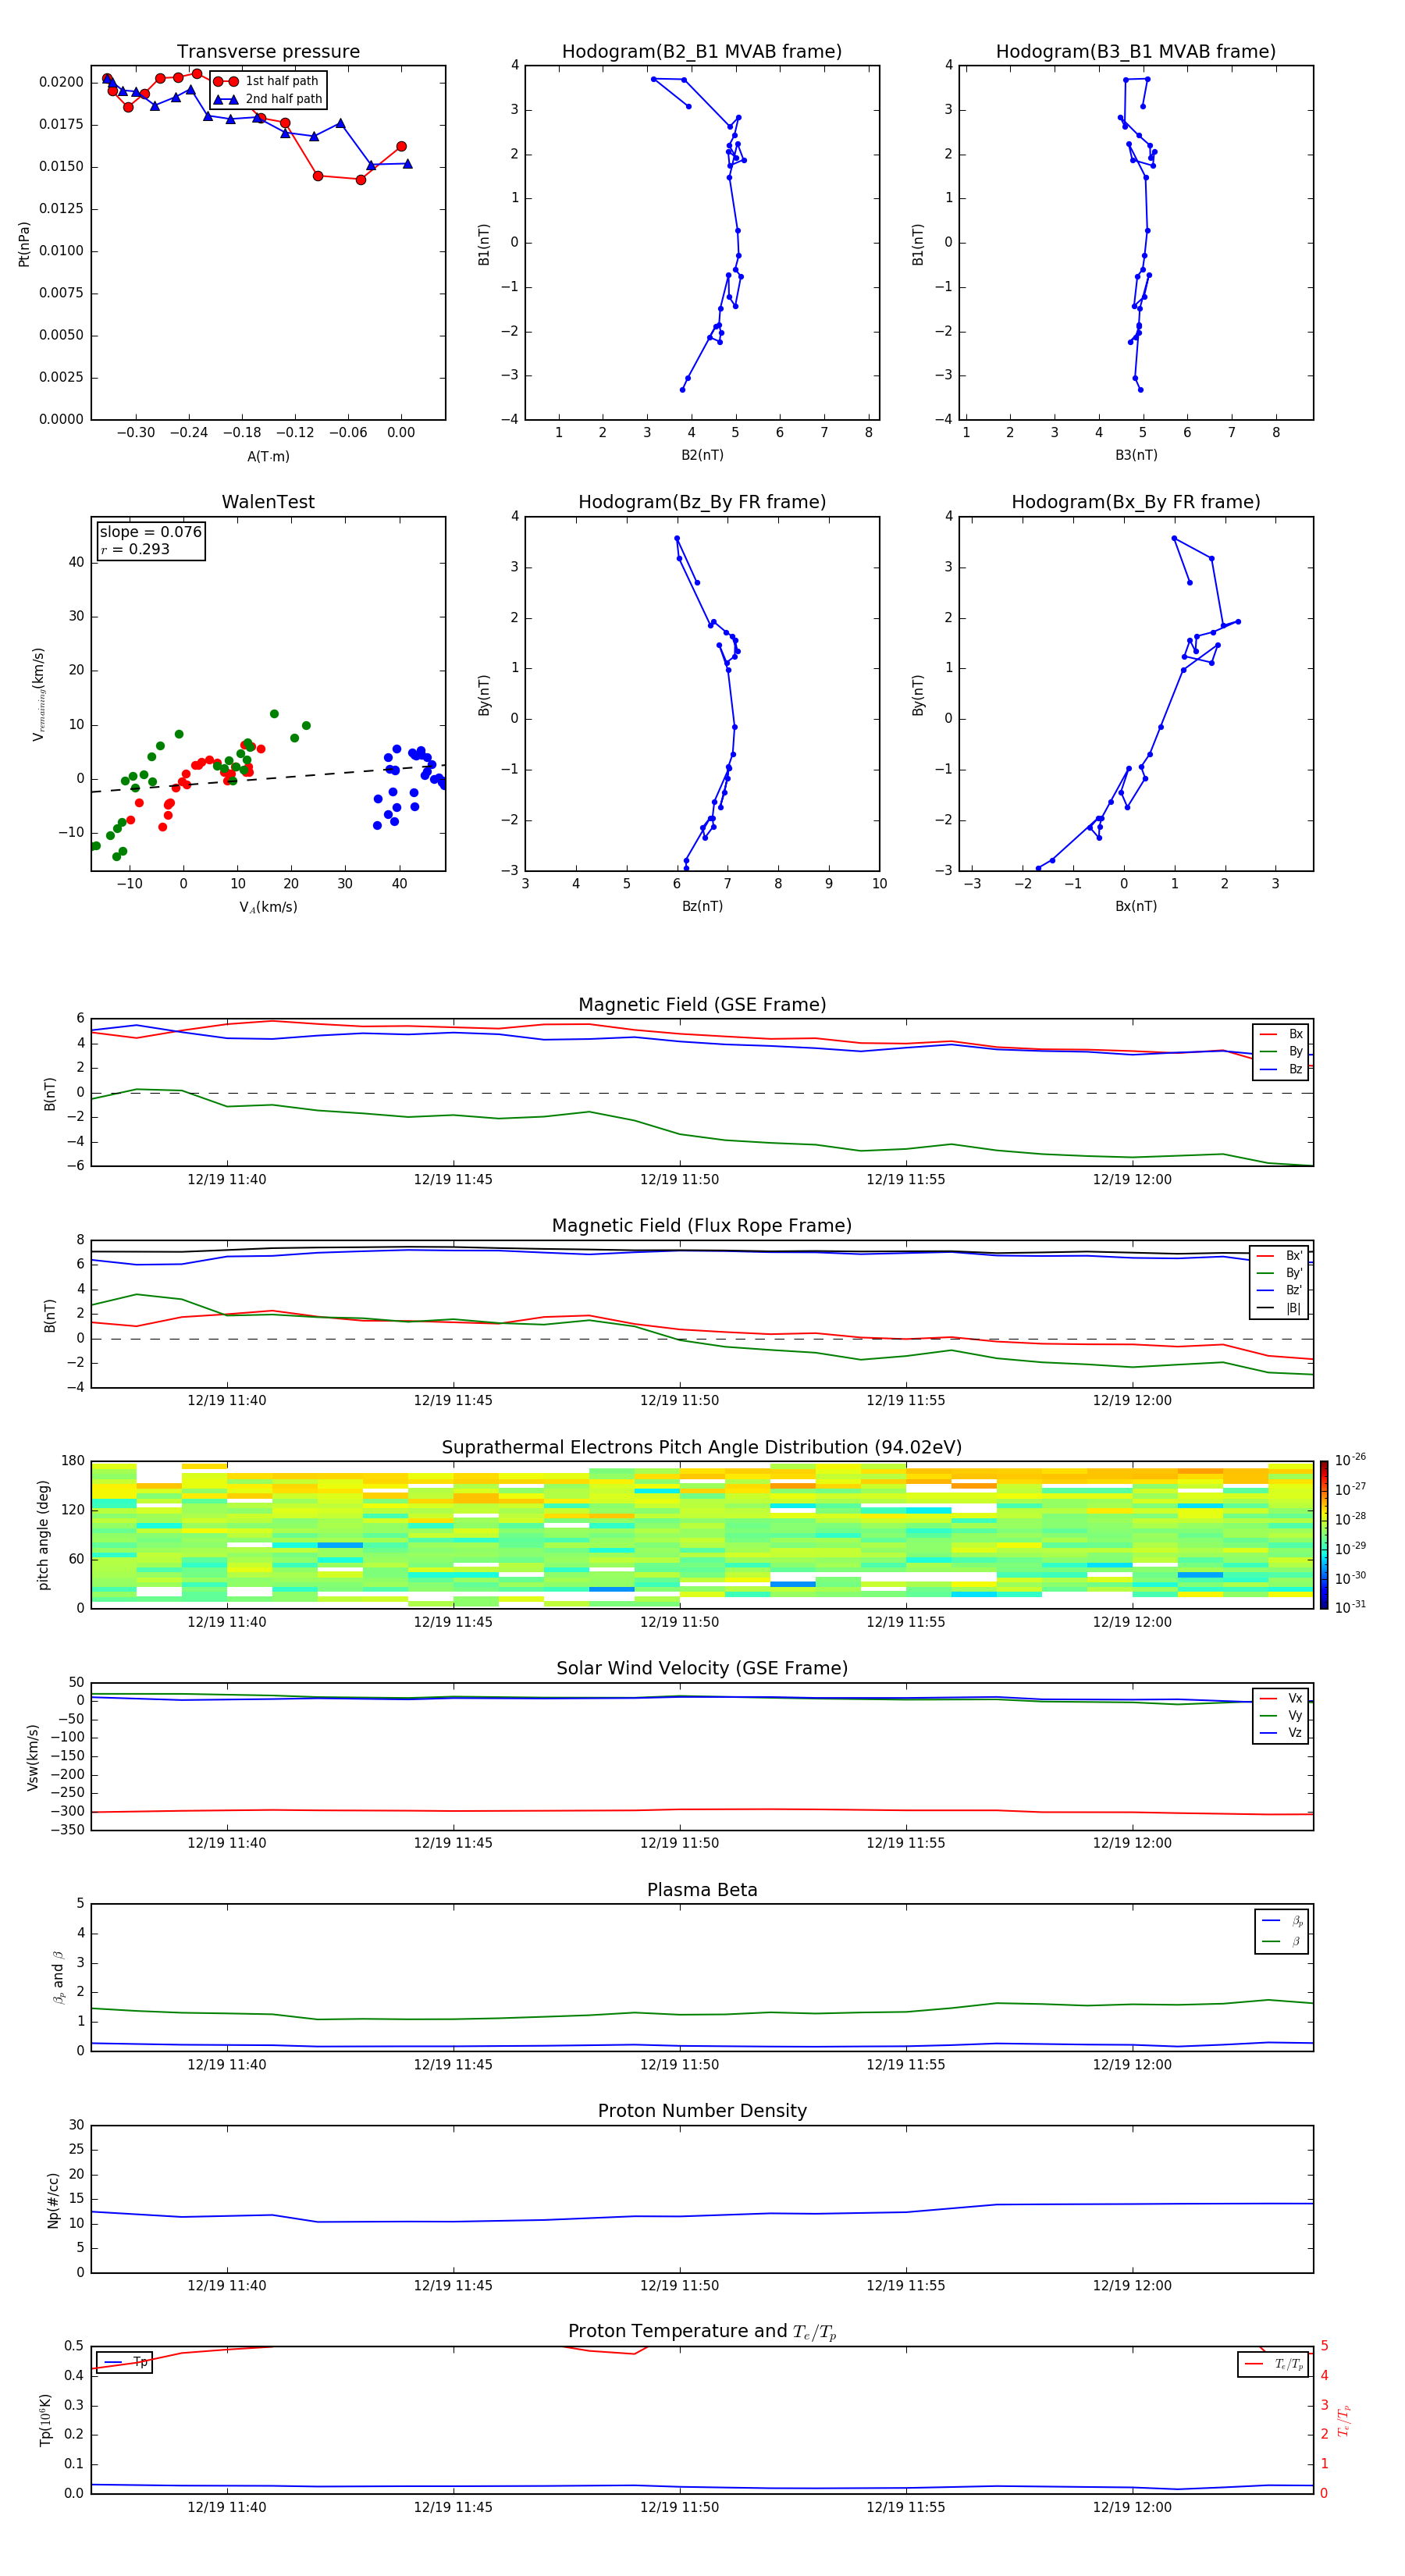Click the "Solar Wind Velocity (GSE Frame)" title
Image resolution: width=1405 pixels, height=2576 pixels.
tap(702, 1668)
